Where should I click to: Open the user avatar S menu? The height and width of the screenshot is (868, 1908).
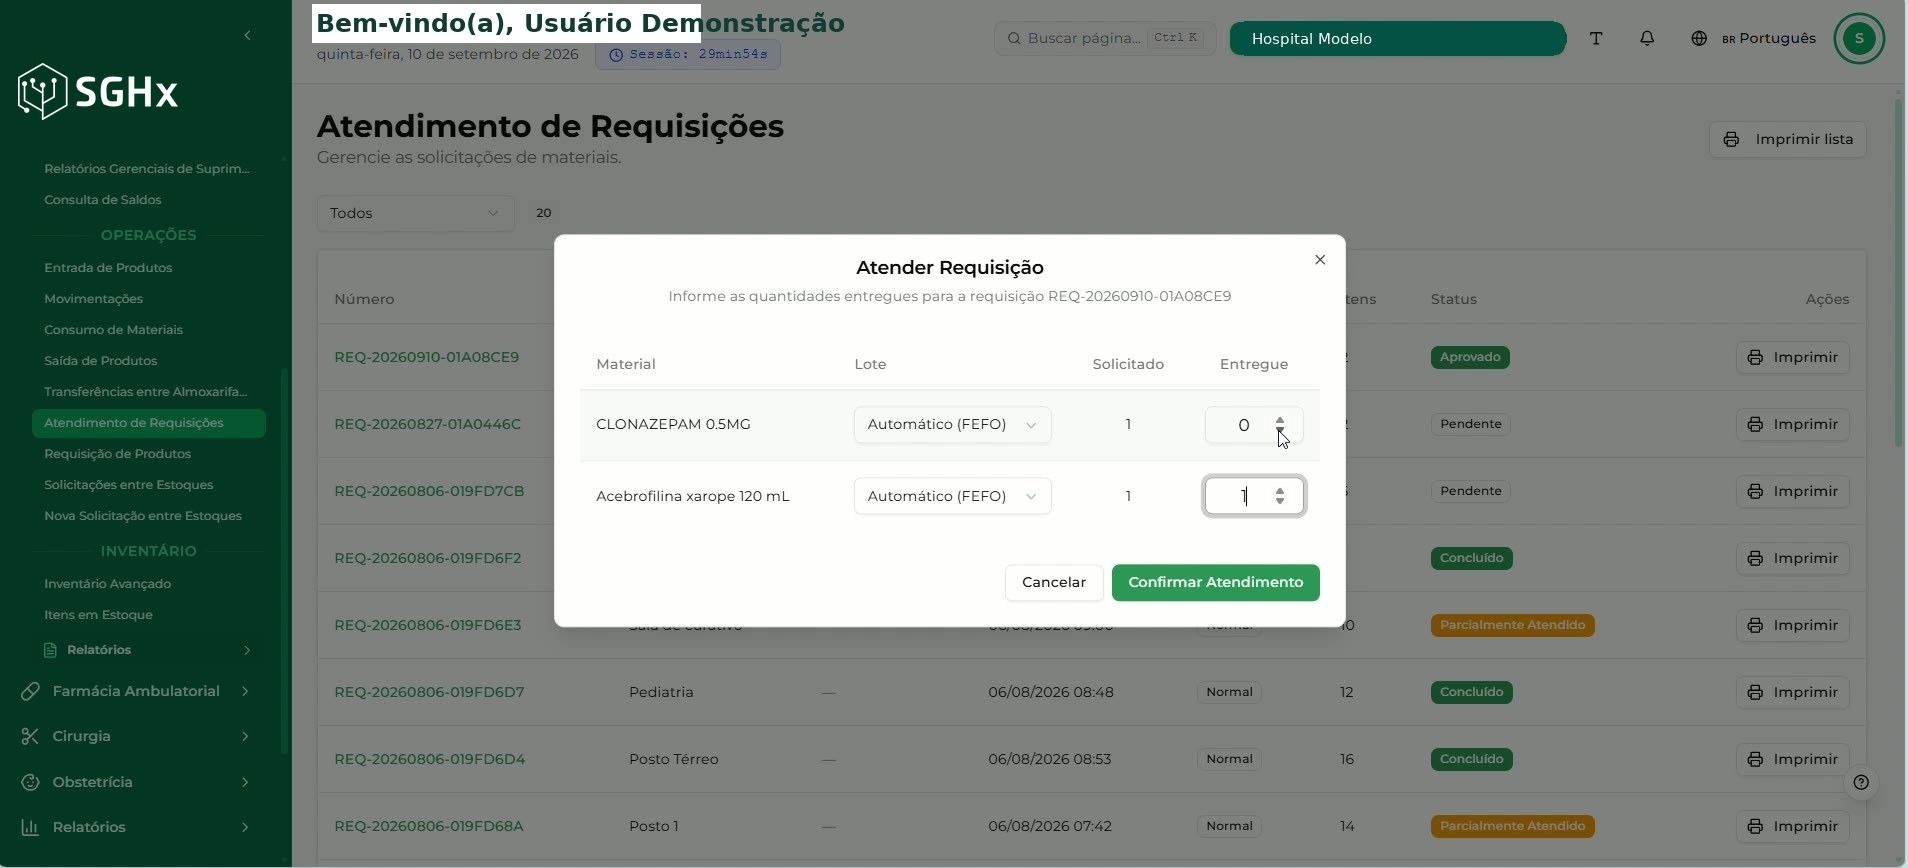coord(1859,38)
